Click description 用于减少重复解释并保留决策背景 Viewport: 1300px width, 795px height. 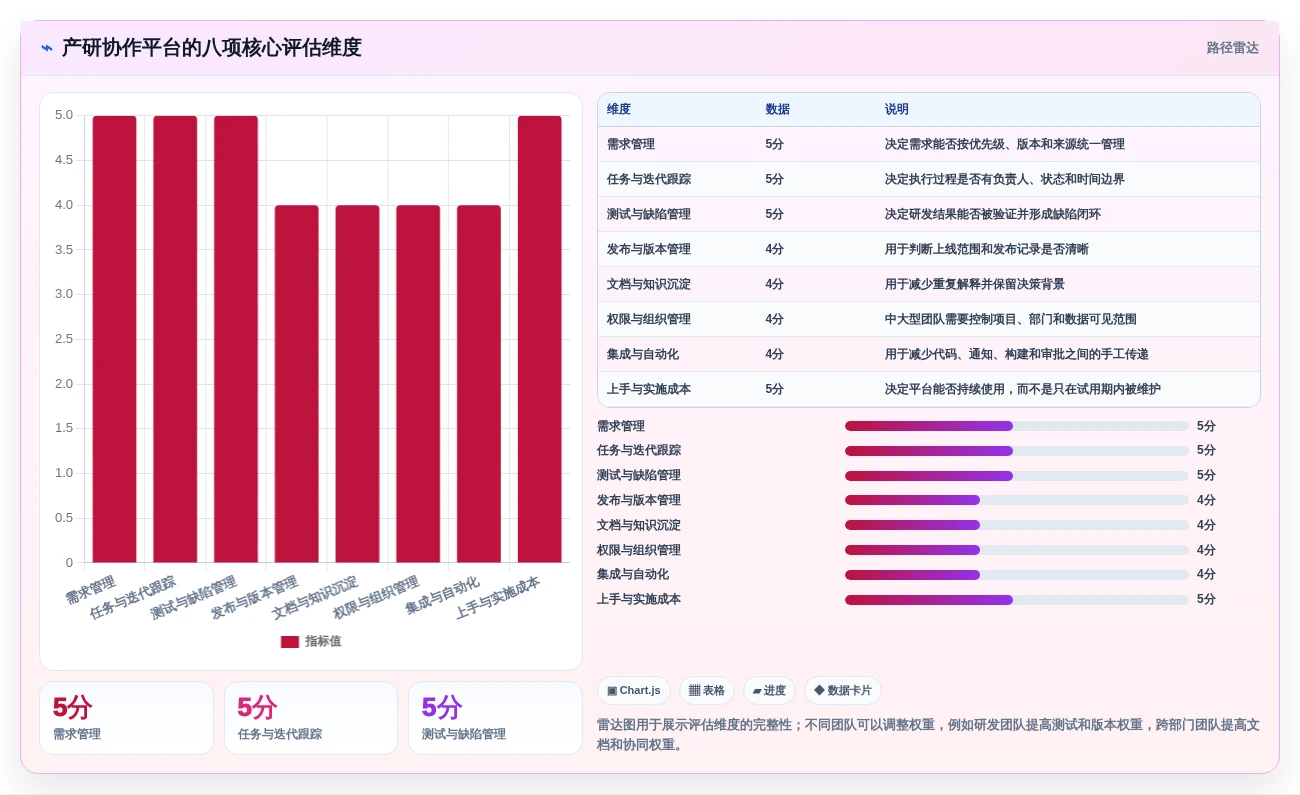coord(975,285)
